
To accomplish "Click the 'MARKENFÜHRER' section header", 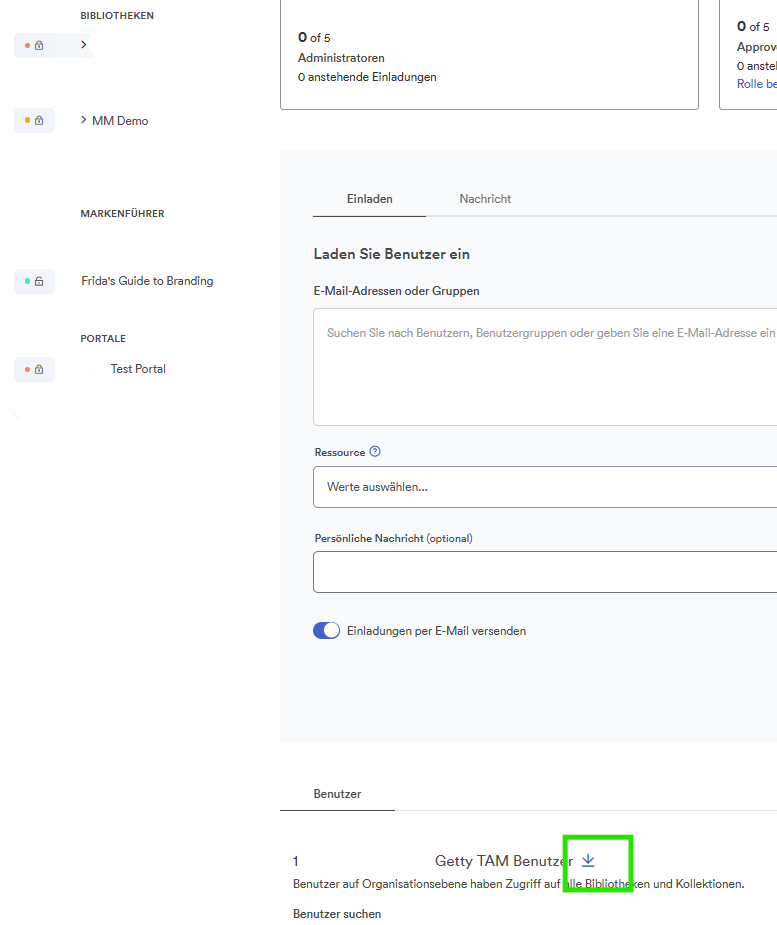I will 123,214.
